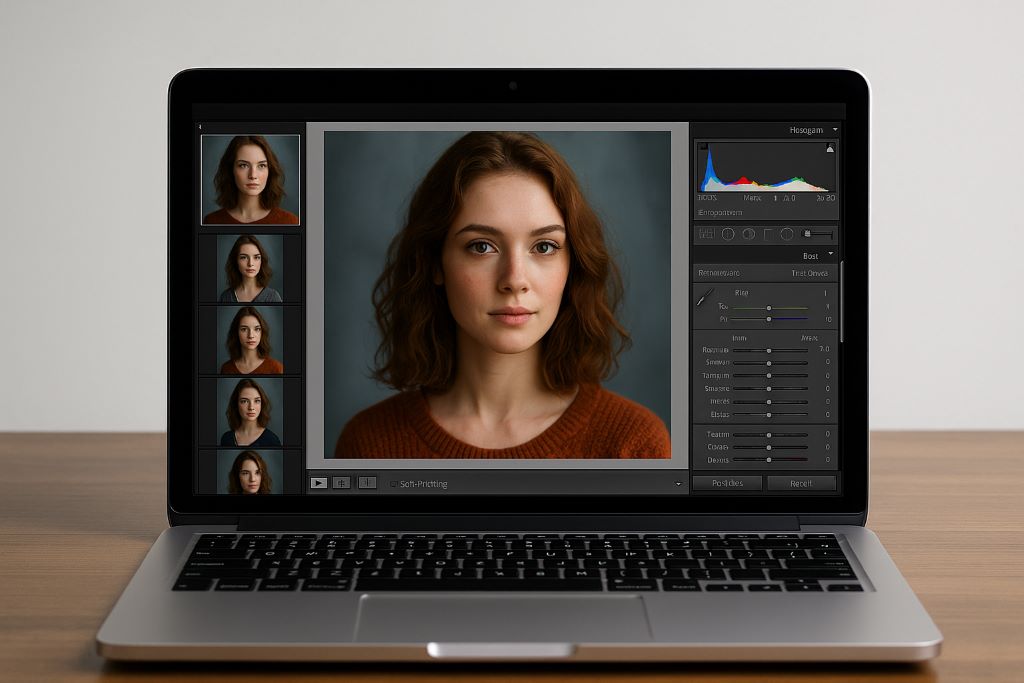This screenshot has width=1024, height=683.
Task: Click the play slideshow button below the photo
Action: pos(318,483)
